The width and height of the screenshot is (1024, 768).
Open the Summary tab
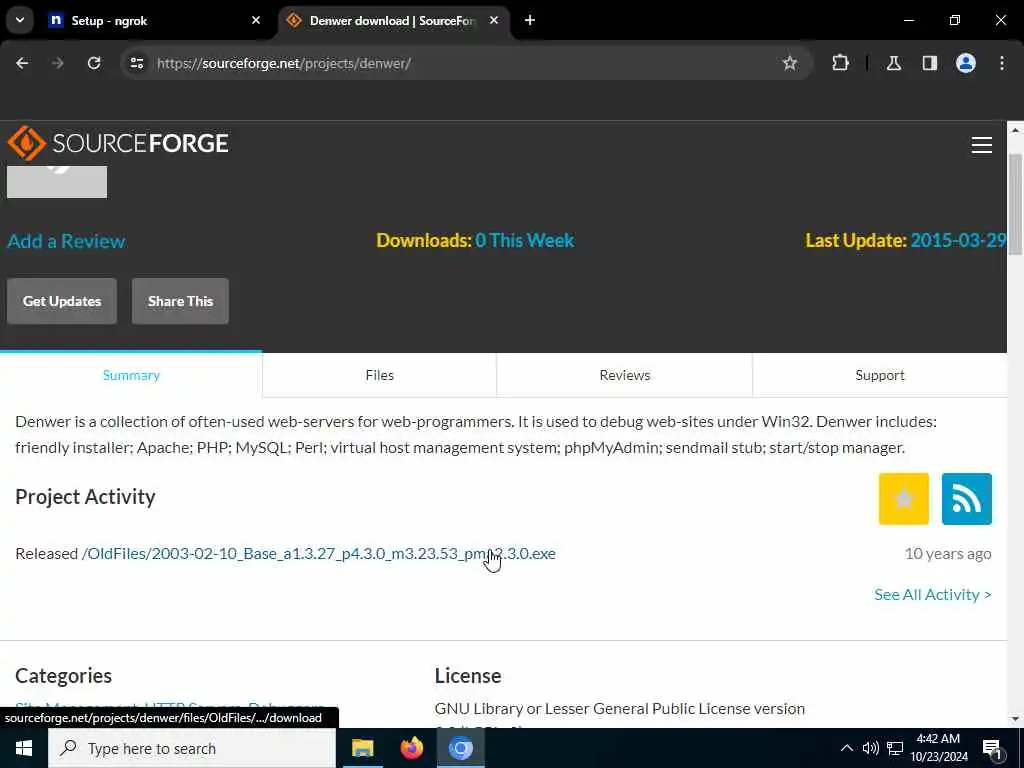click(131, 375)
